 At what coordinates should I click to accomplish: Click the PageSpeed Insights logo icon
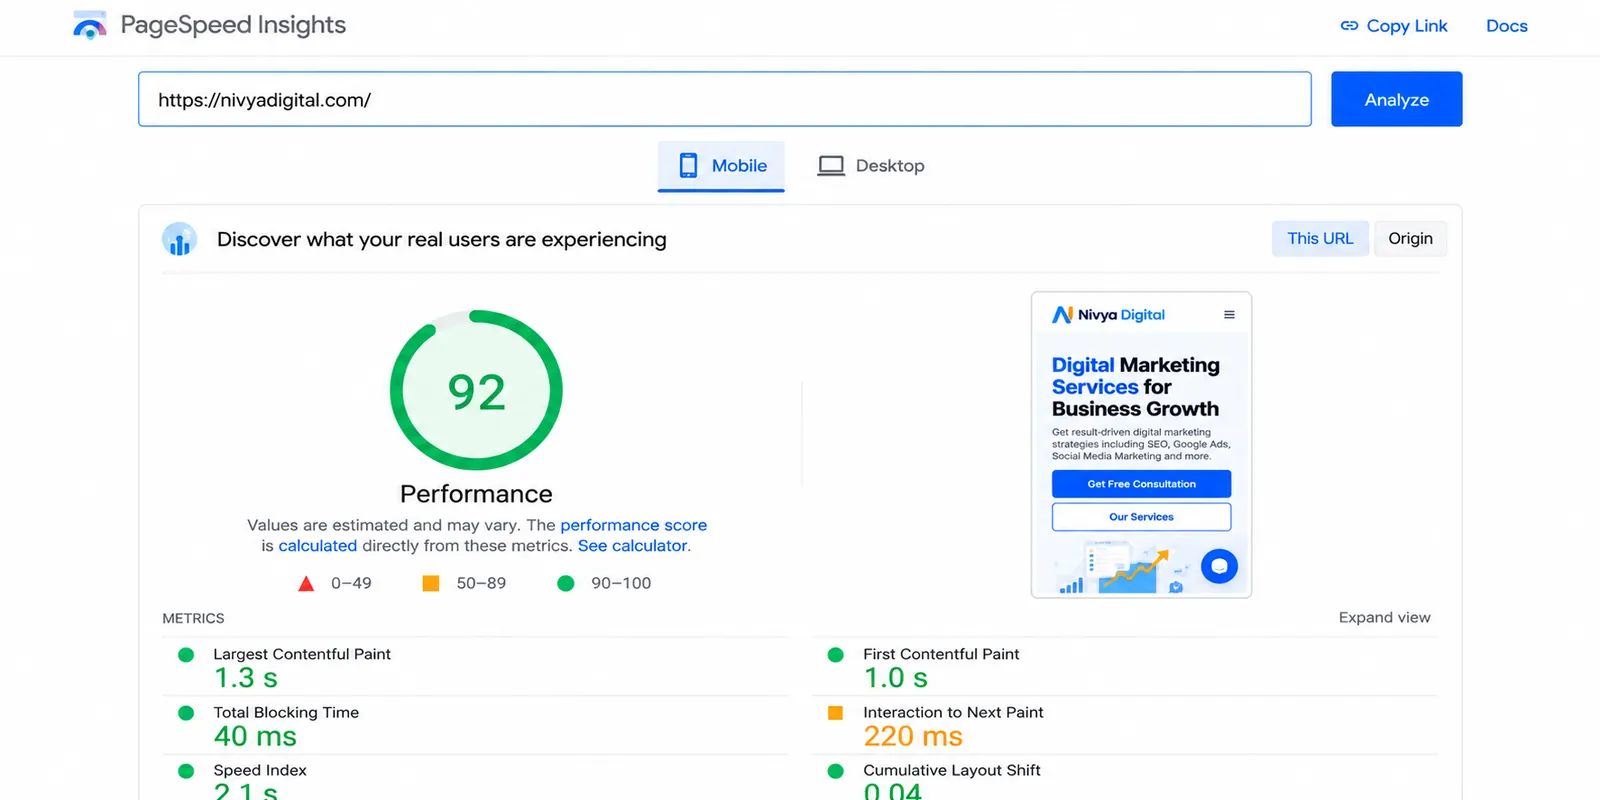click(90, 25)
